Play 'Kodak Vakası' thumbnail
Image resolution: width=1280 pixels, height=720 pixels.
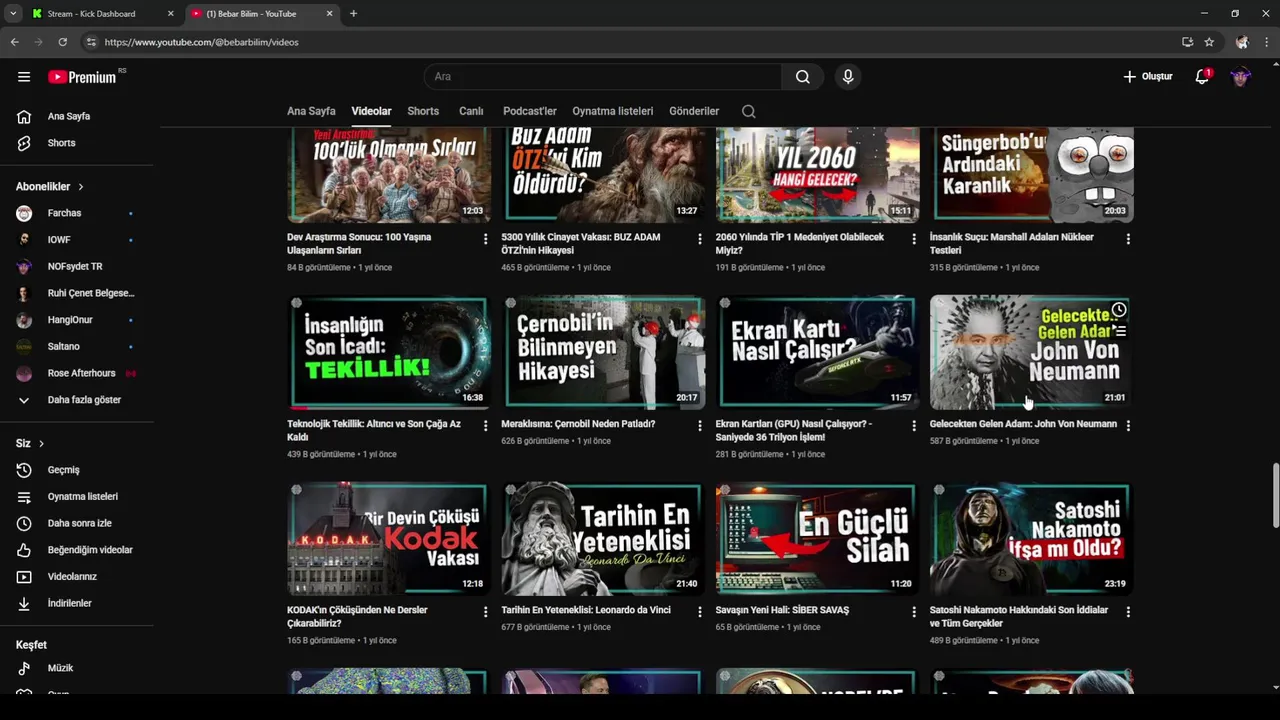389,538
